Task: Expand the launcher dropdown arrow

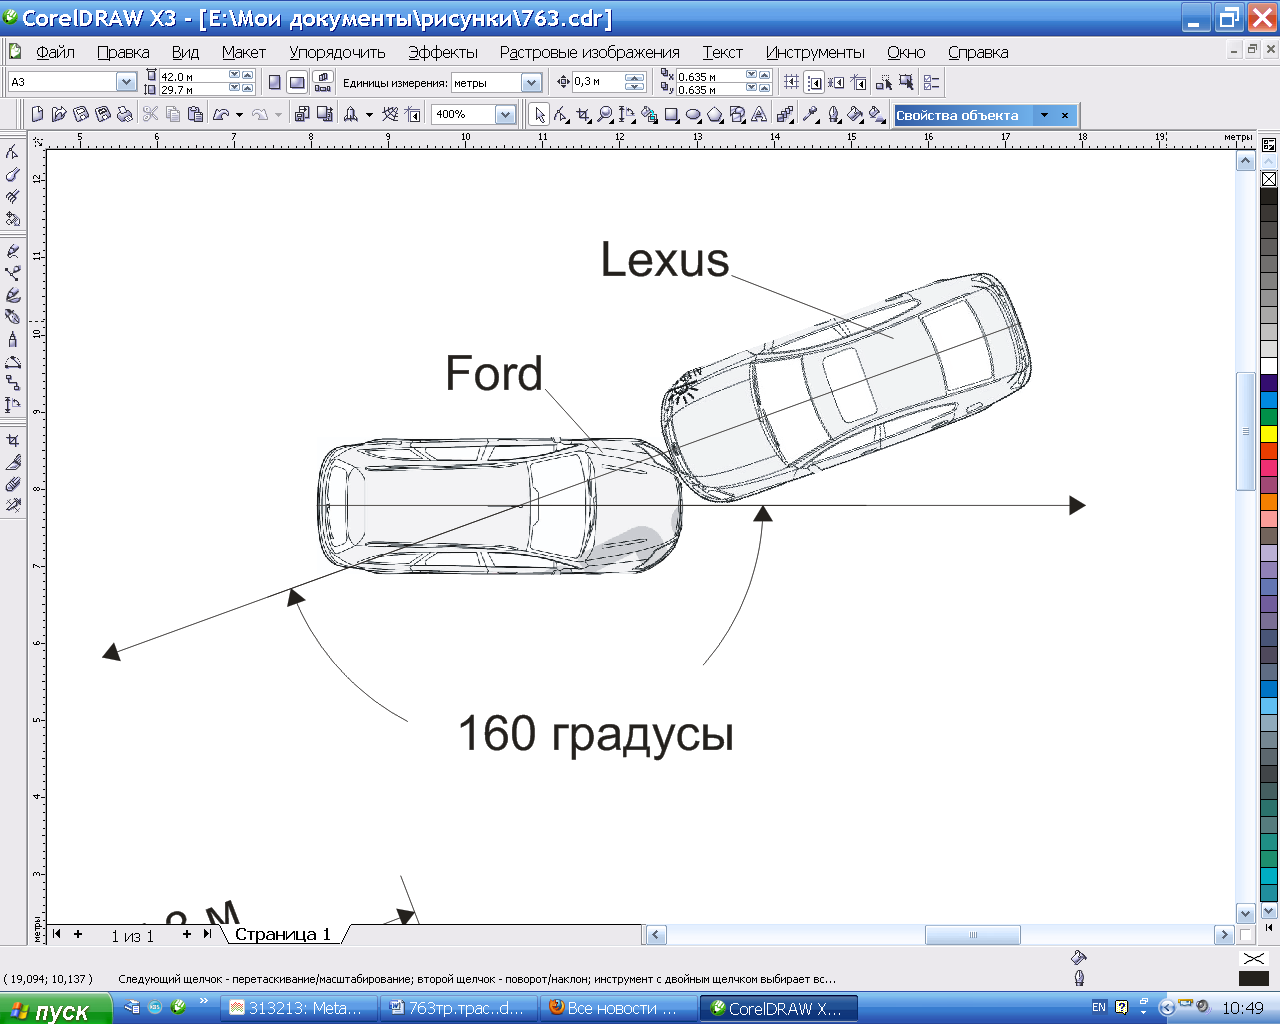Action: point(369,115)
